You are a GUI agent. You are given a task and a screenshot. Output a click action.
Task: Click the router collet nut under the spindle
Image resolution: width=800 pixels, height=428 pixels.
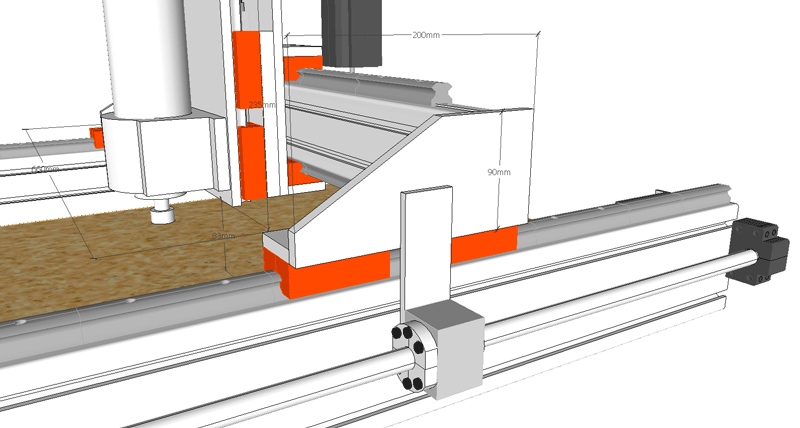click(161, 211)
